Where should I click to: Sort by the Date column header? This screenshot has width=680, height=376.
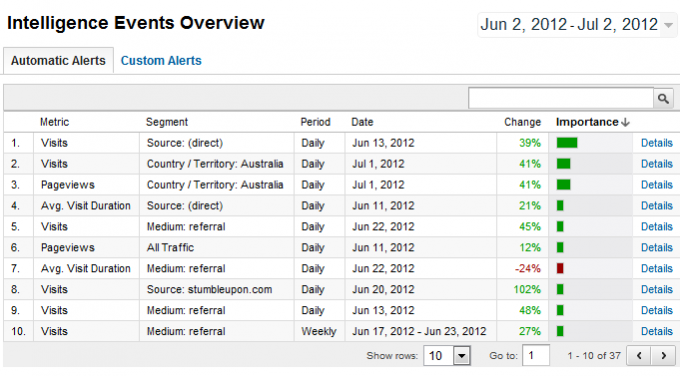(x=362, y=122)
